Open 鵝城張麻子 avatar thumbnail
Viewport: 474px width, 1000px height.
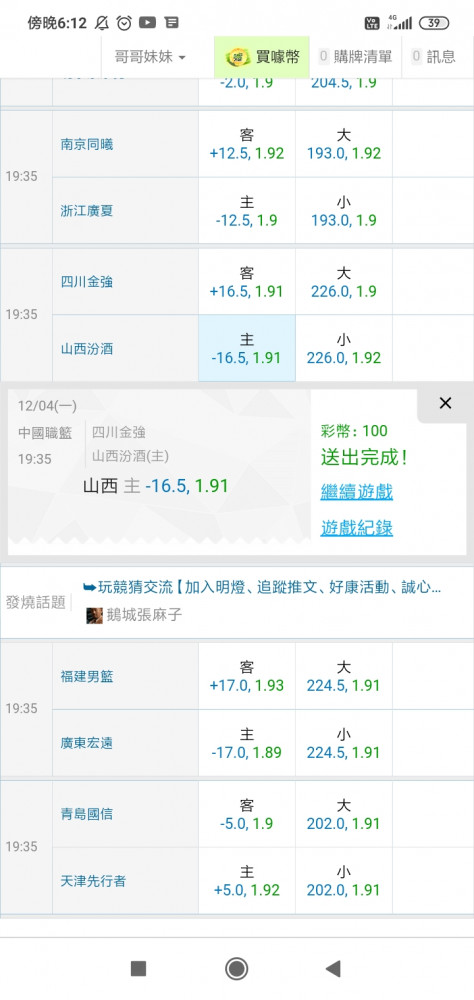(x=94, y=615)
